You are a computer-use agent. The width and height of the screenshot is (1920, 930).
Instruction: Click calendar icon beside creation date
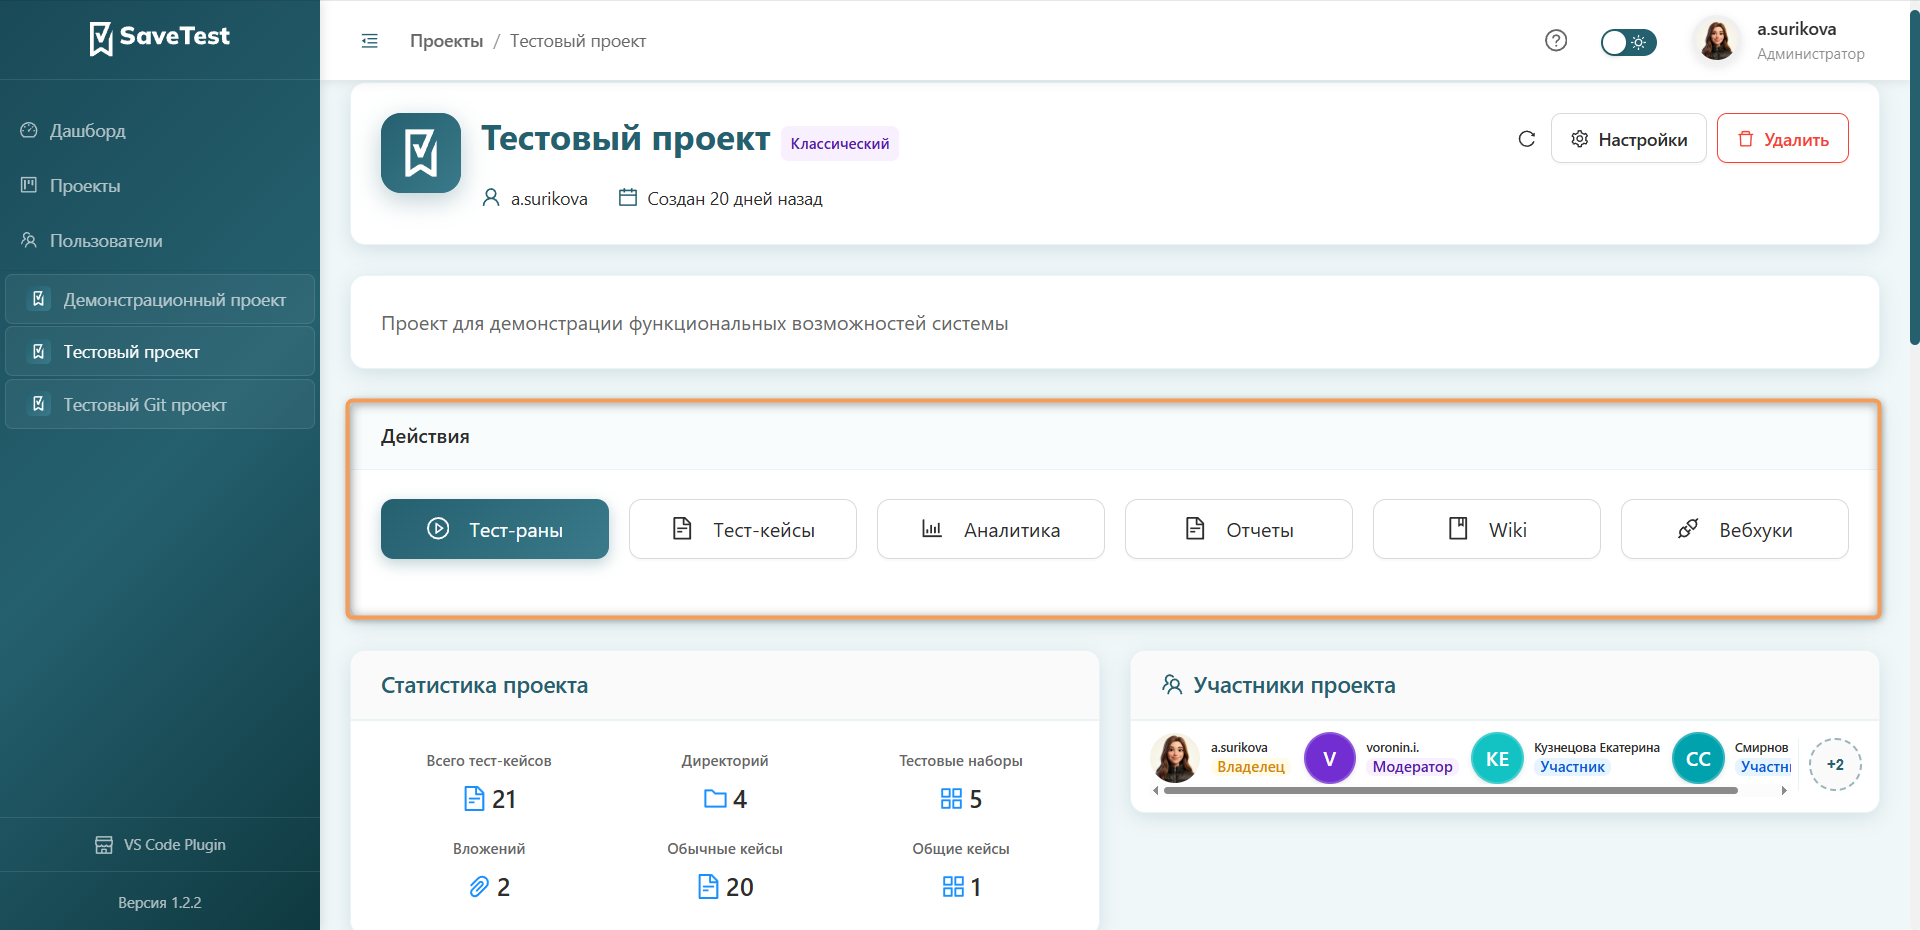click(628, 198)
